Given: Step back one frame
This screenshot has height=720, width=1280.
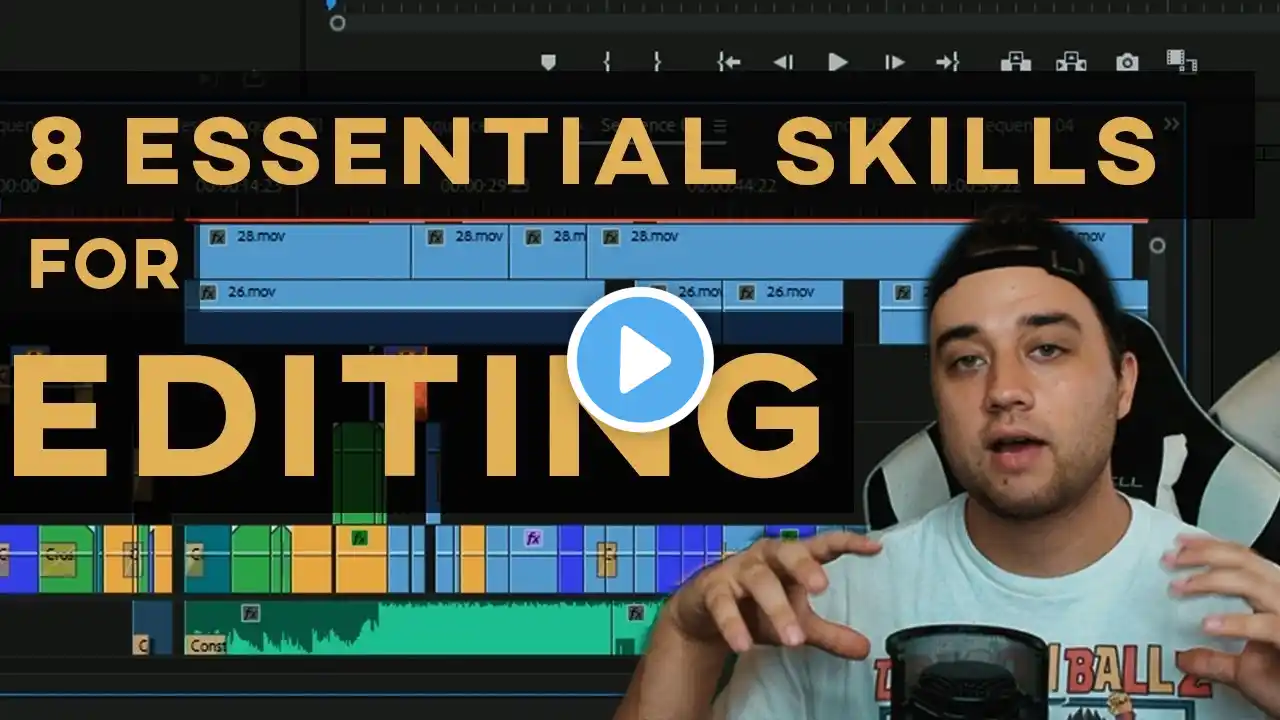Looking at the screenshot, I should tap(783, 62).
